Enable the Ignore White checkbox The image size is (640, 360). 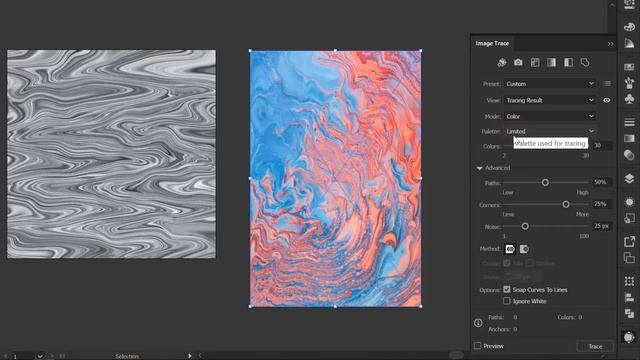point(507,301)
